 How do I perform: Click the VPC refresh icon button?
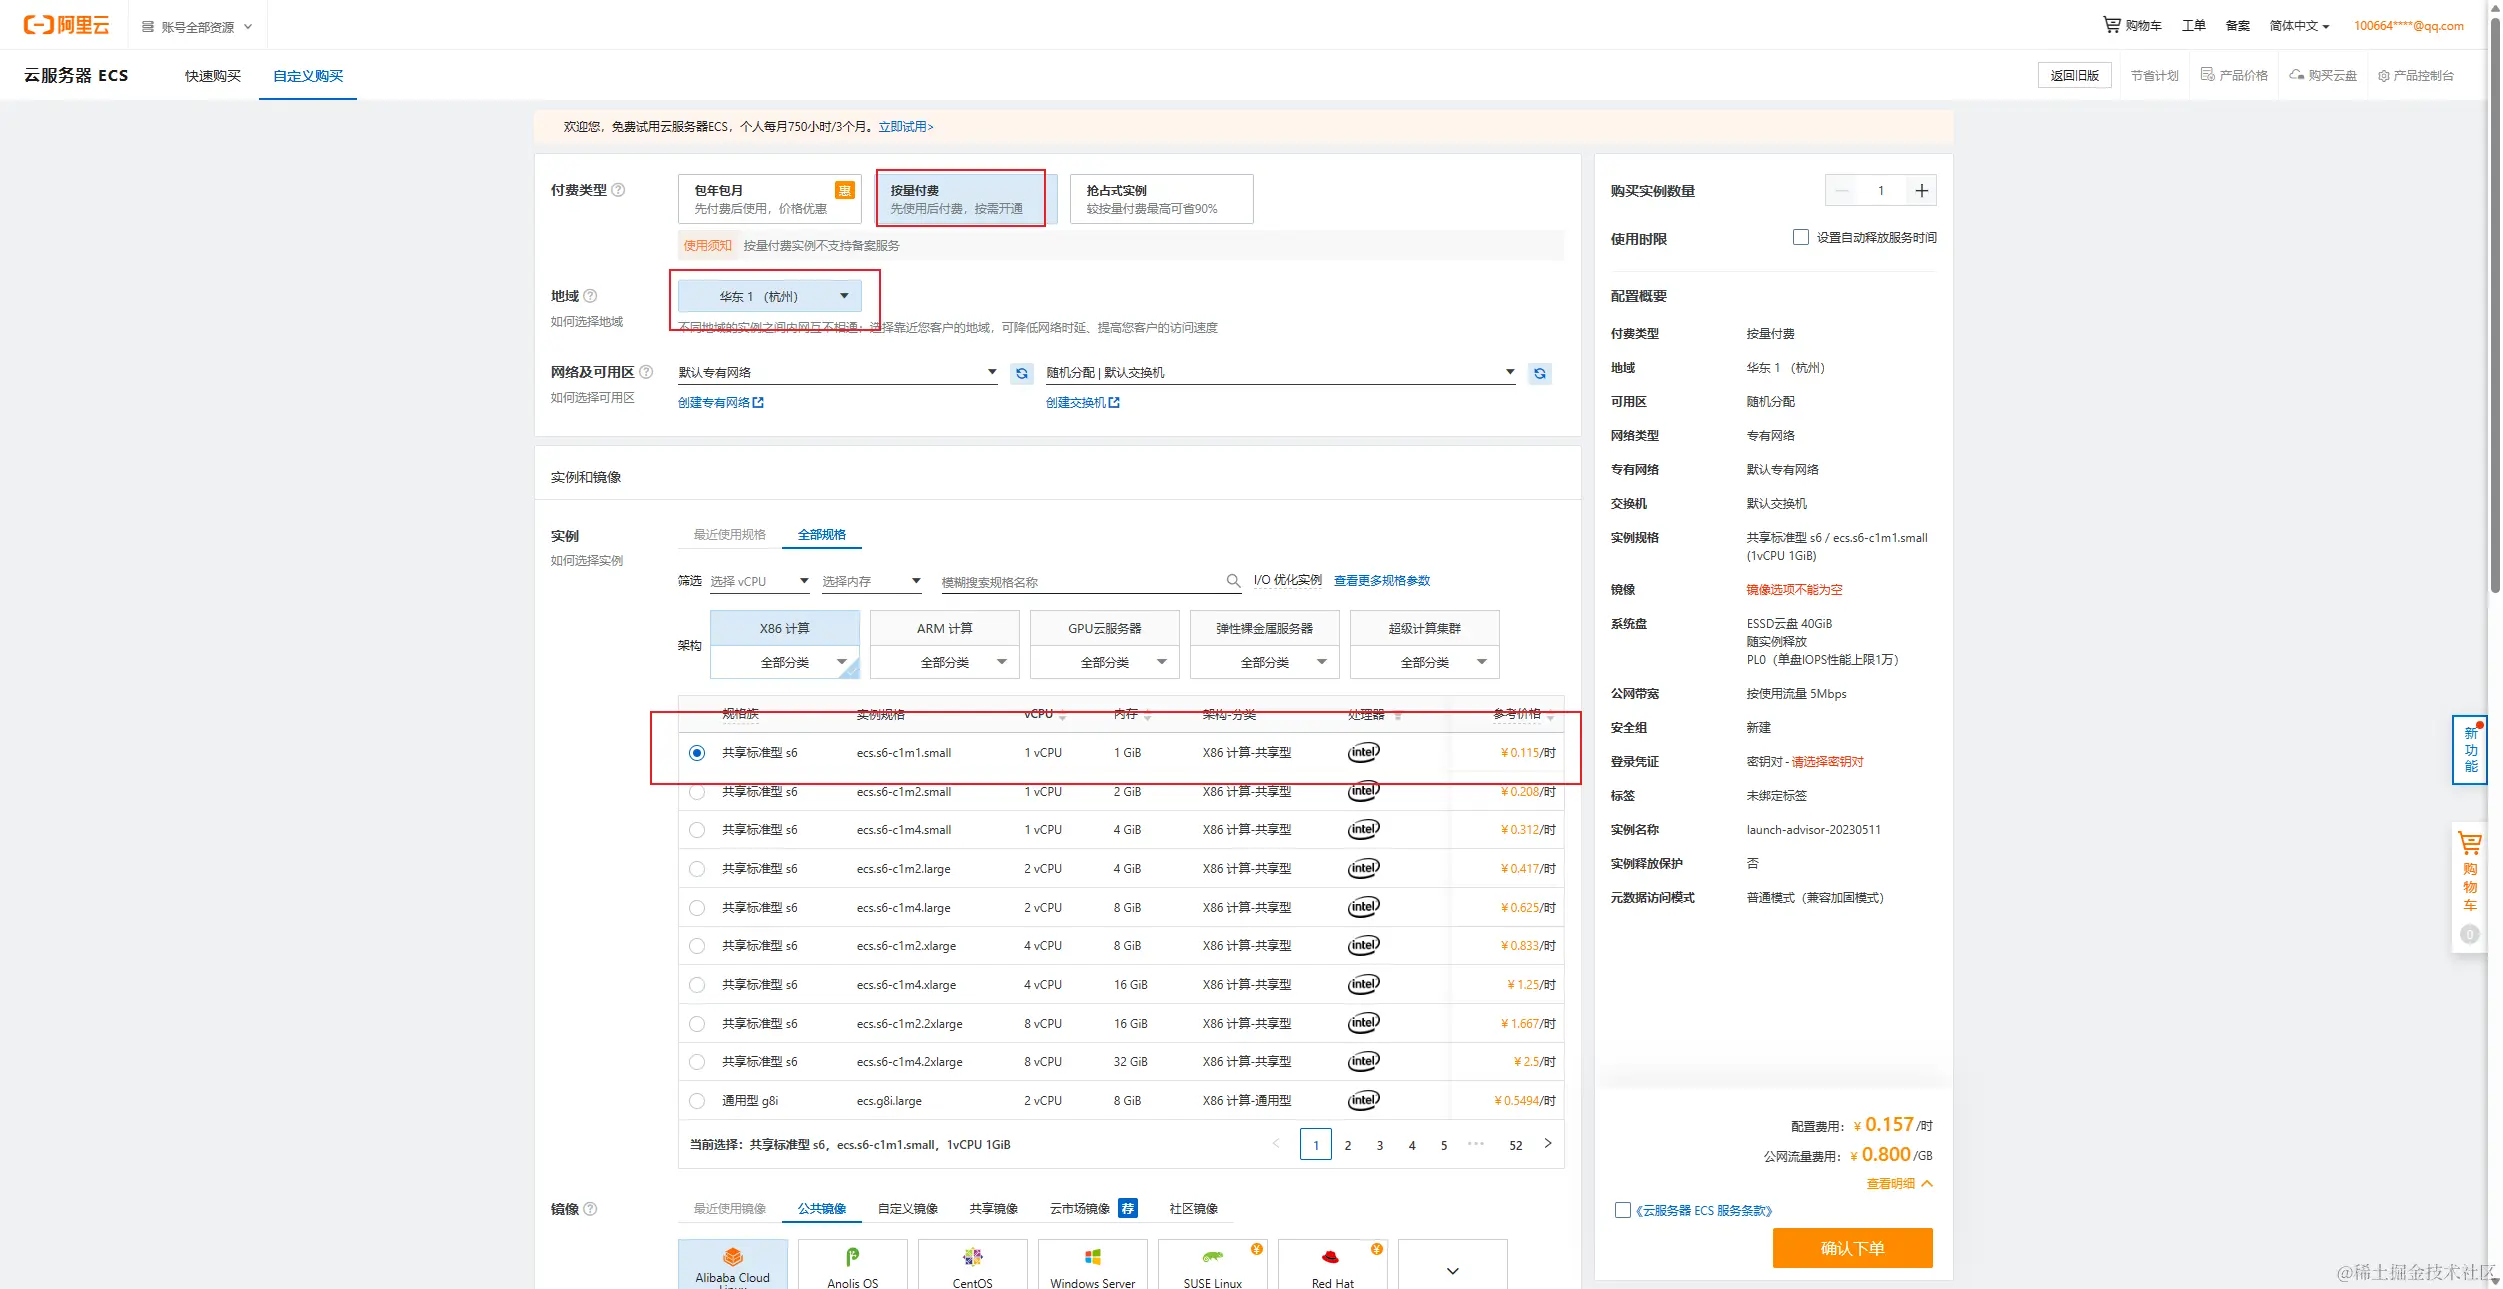click(1021, 374)
